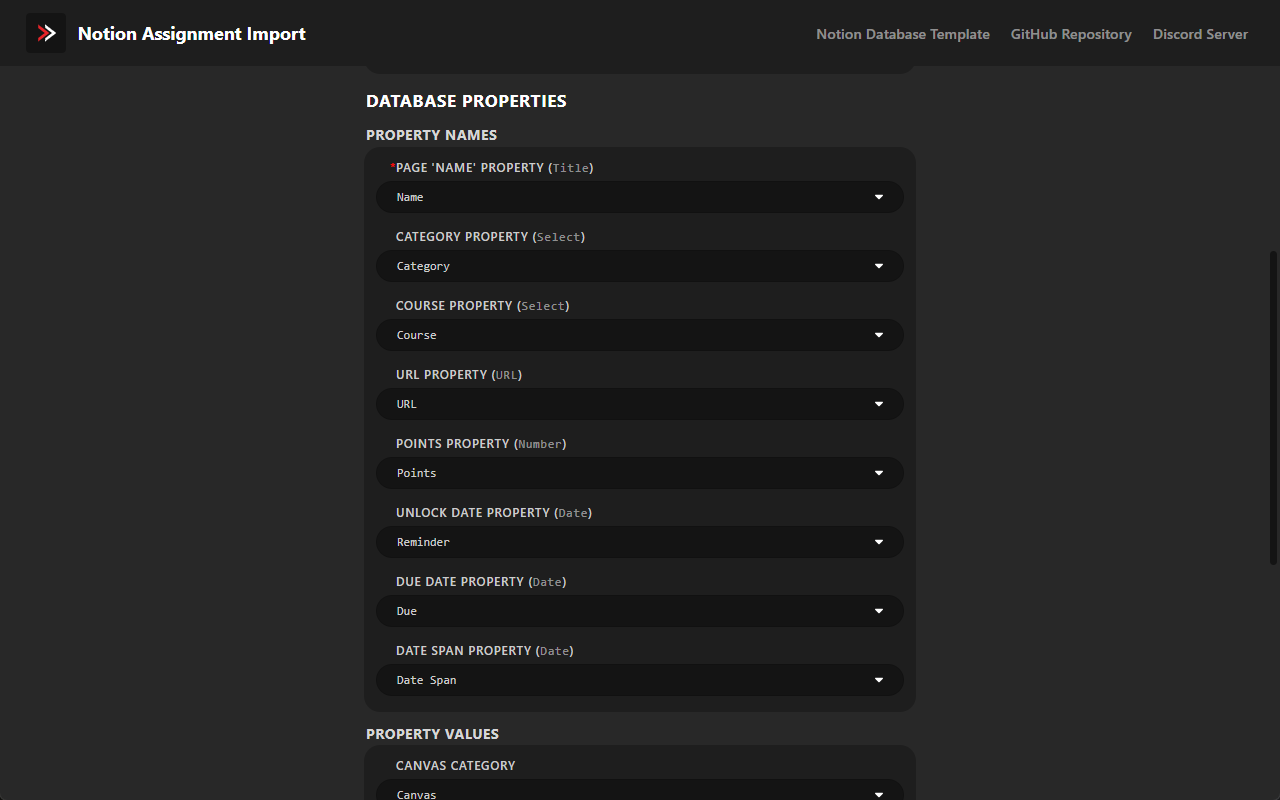Open the Canvas Category dropdown
The width and height of the screenshot is (1280, 800).
(x=640, y=790)
